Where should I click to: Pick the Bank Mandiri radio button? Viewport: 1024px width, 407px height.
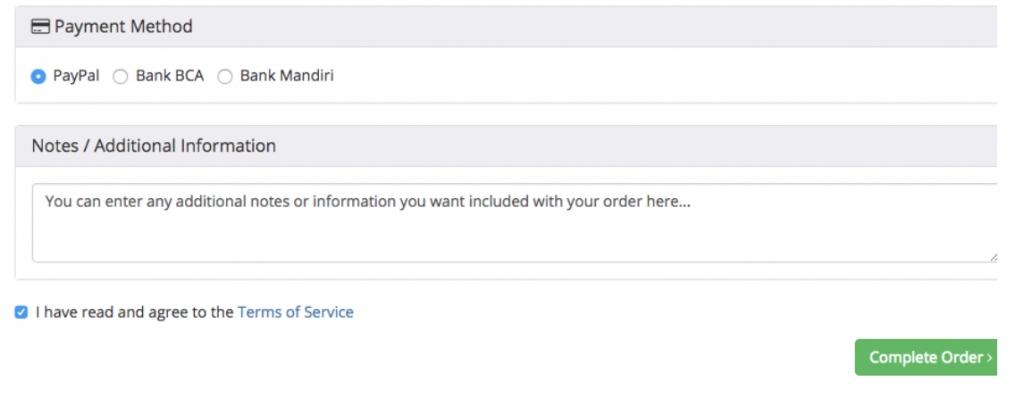(x=225, y=76)
